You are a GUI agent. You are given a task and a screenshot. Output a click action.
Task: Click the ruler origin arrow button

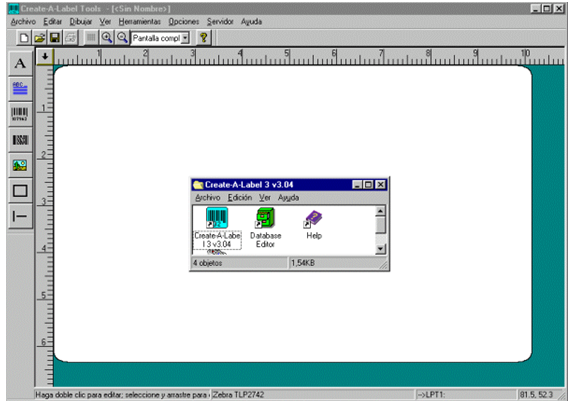point(45,57)
